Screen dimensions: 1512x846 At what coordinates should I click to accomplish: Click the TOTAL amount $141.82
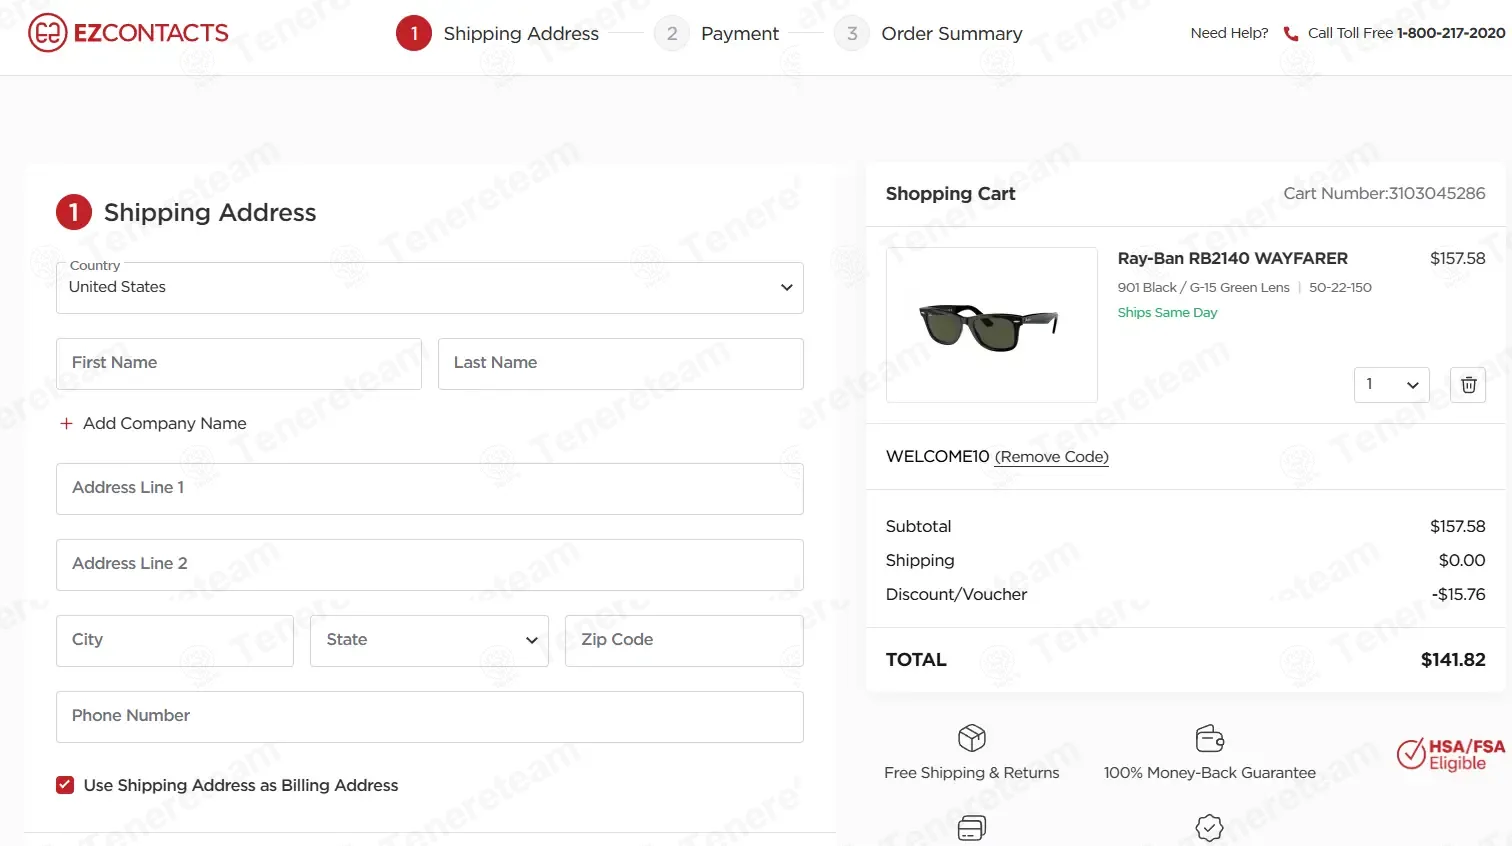[1453, 660]
